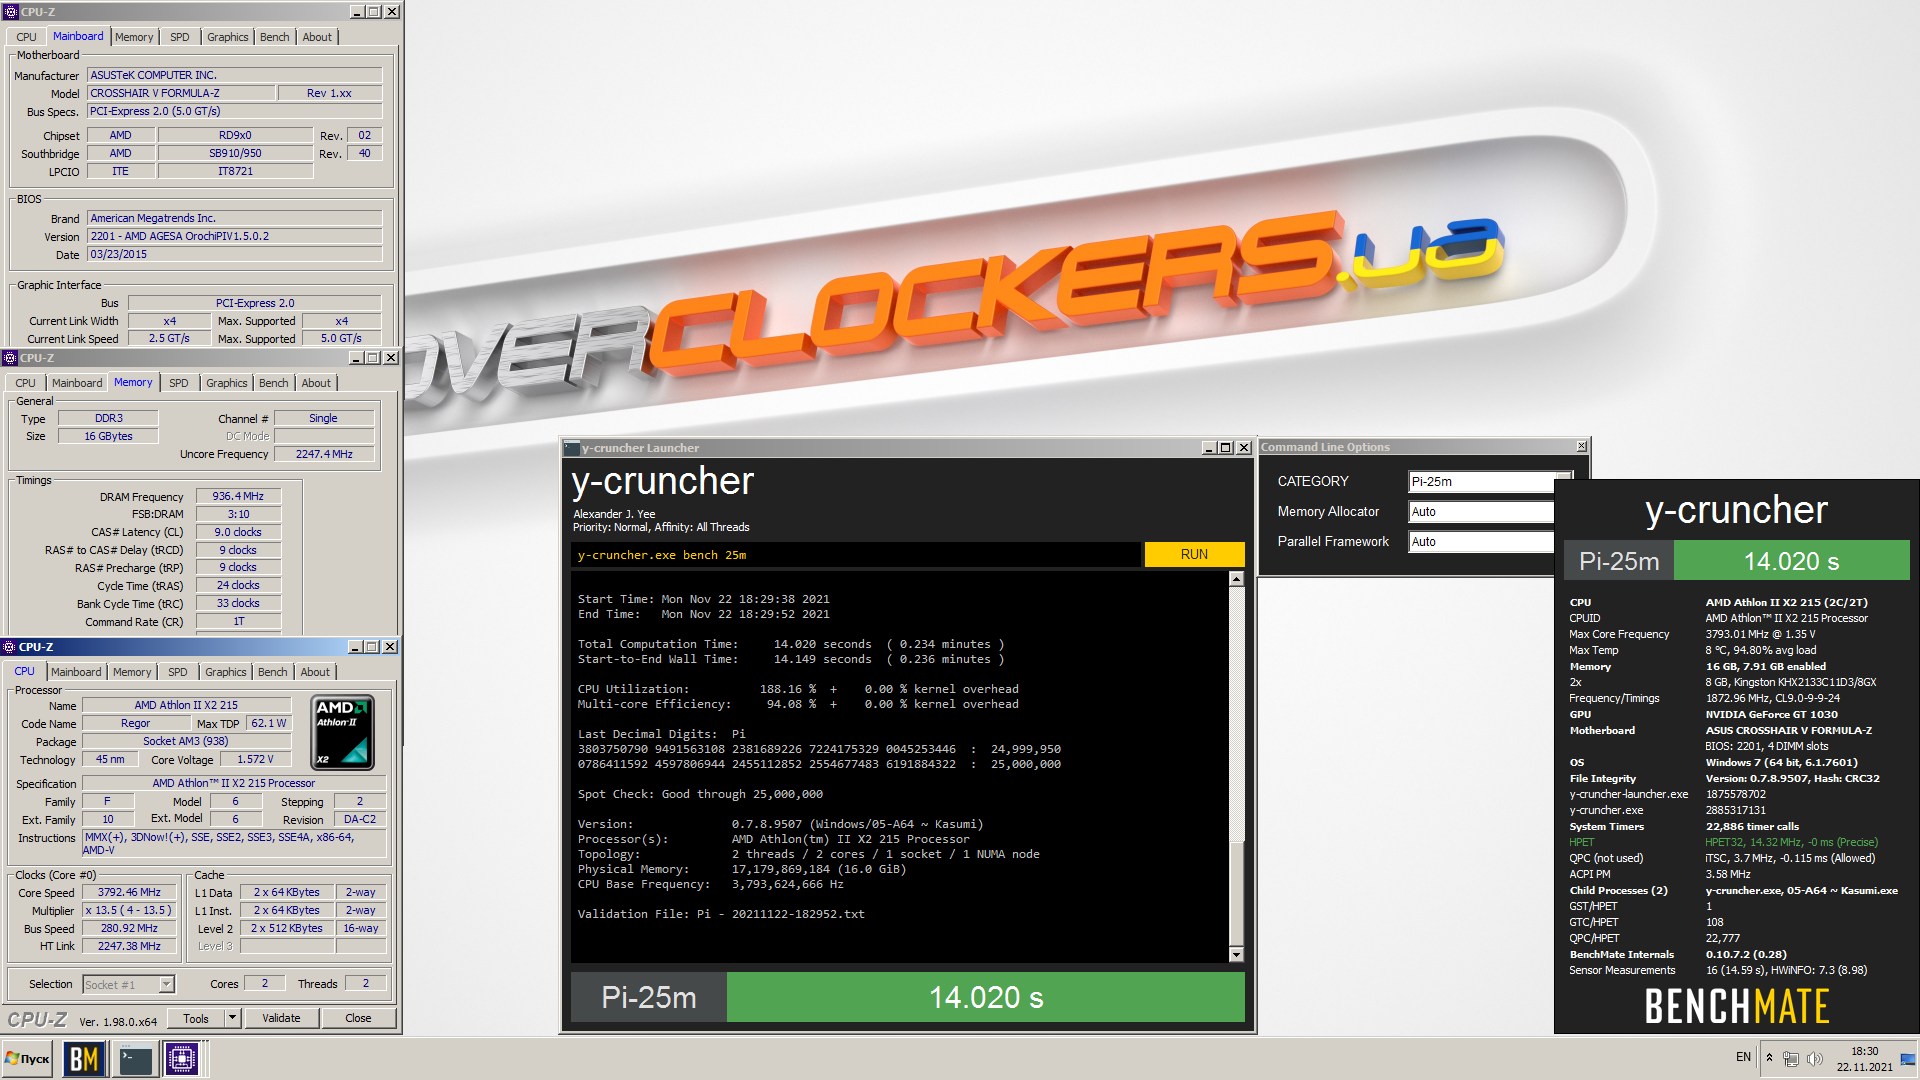Open the CPU-Z taskbar icon
The image size is (1920, 1080).
(182, 1058)
